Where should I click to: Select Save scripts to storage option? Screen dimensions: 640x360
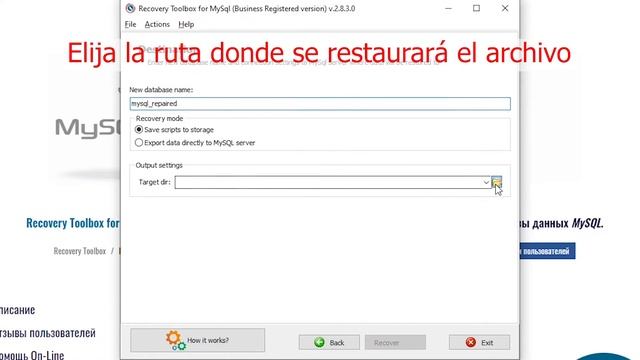pyautogui.click(x=174, y=130)
